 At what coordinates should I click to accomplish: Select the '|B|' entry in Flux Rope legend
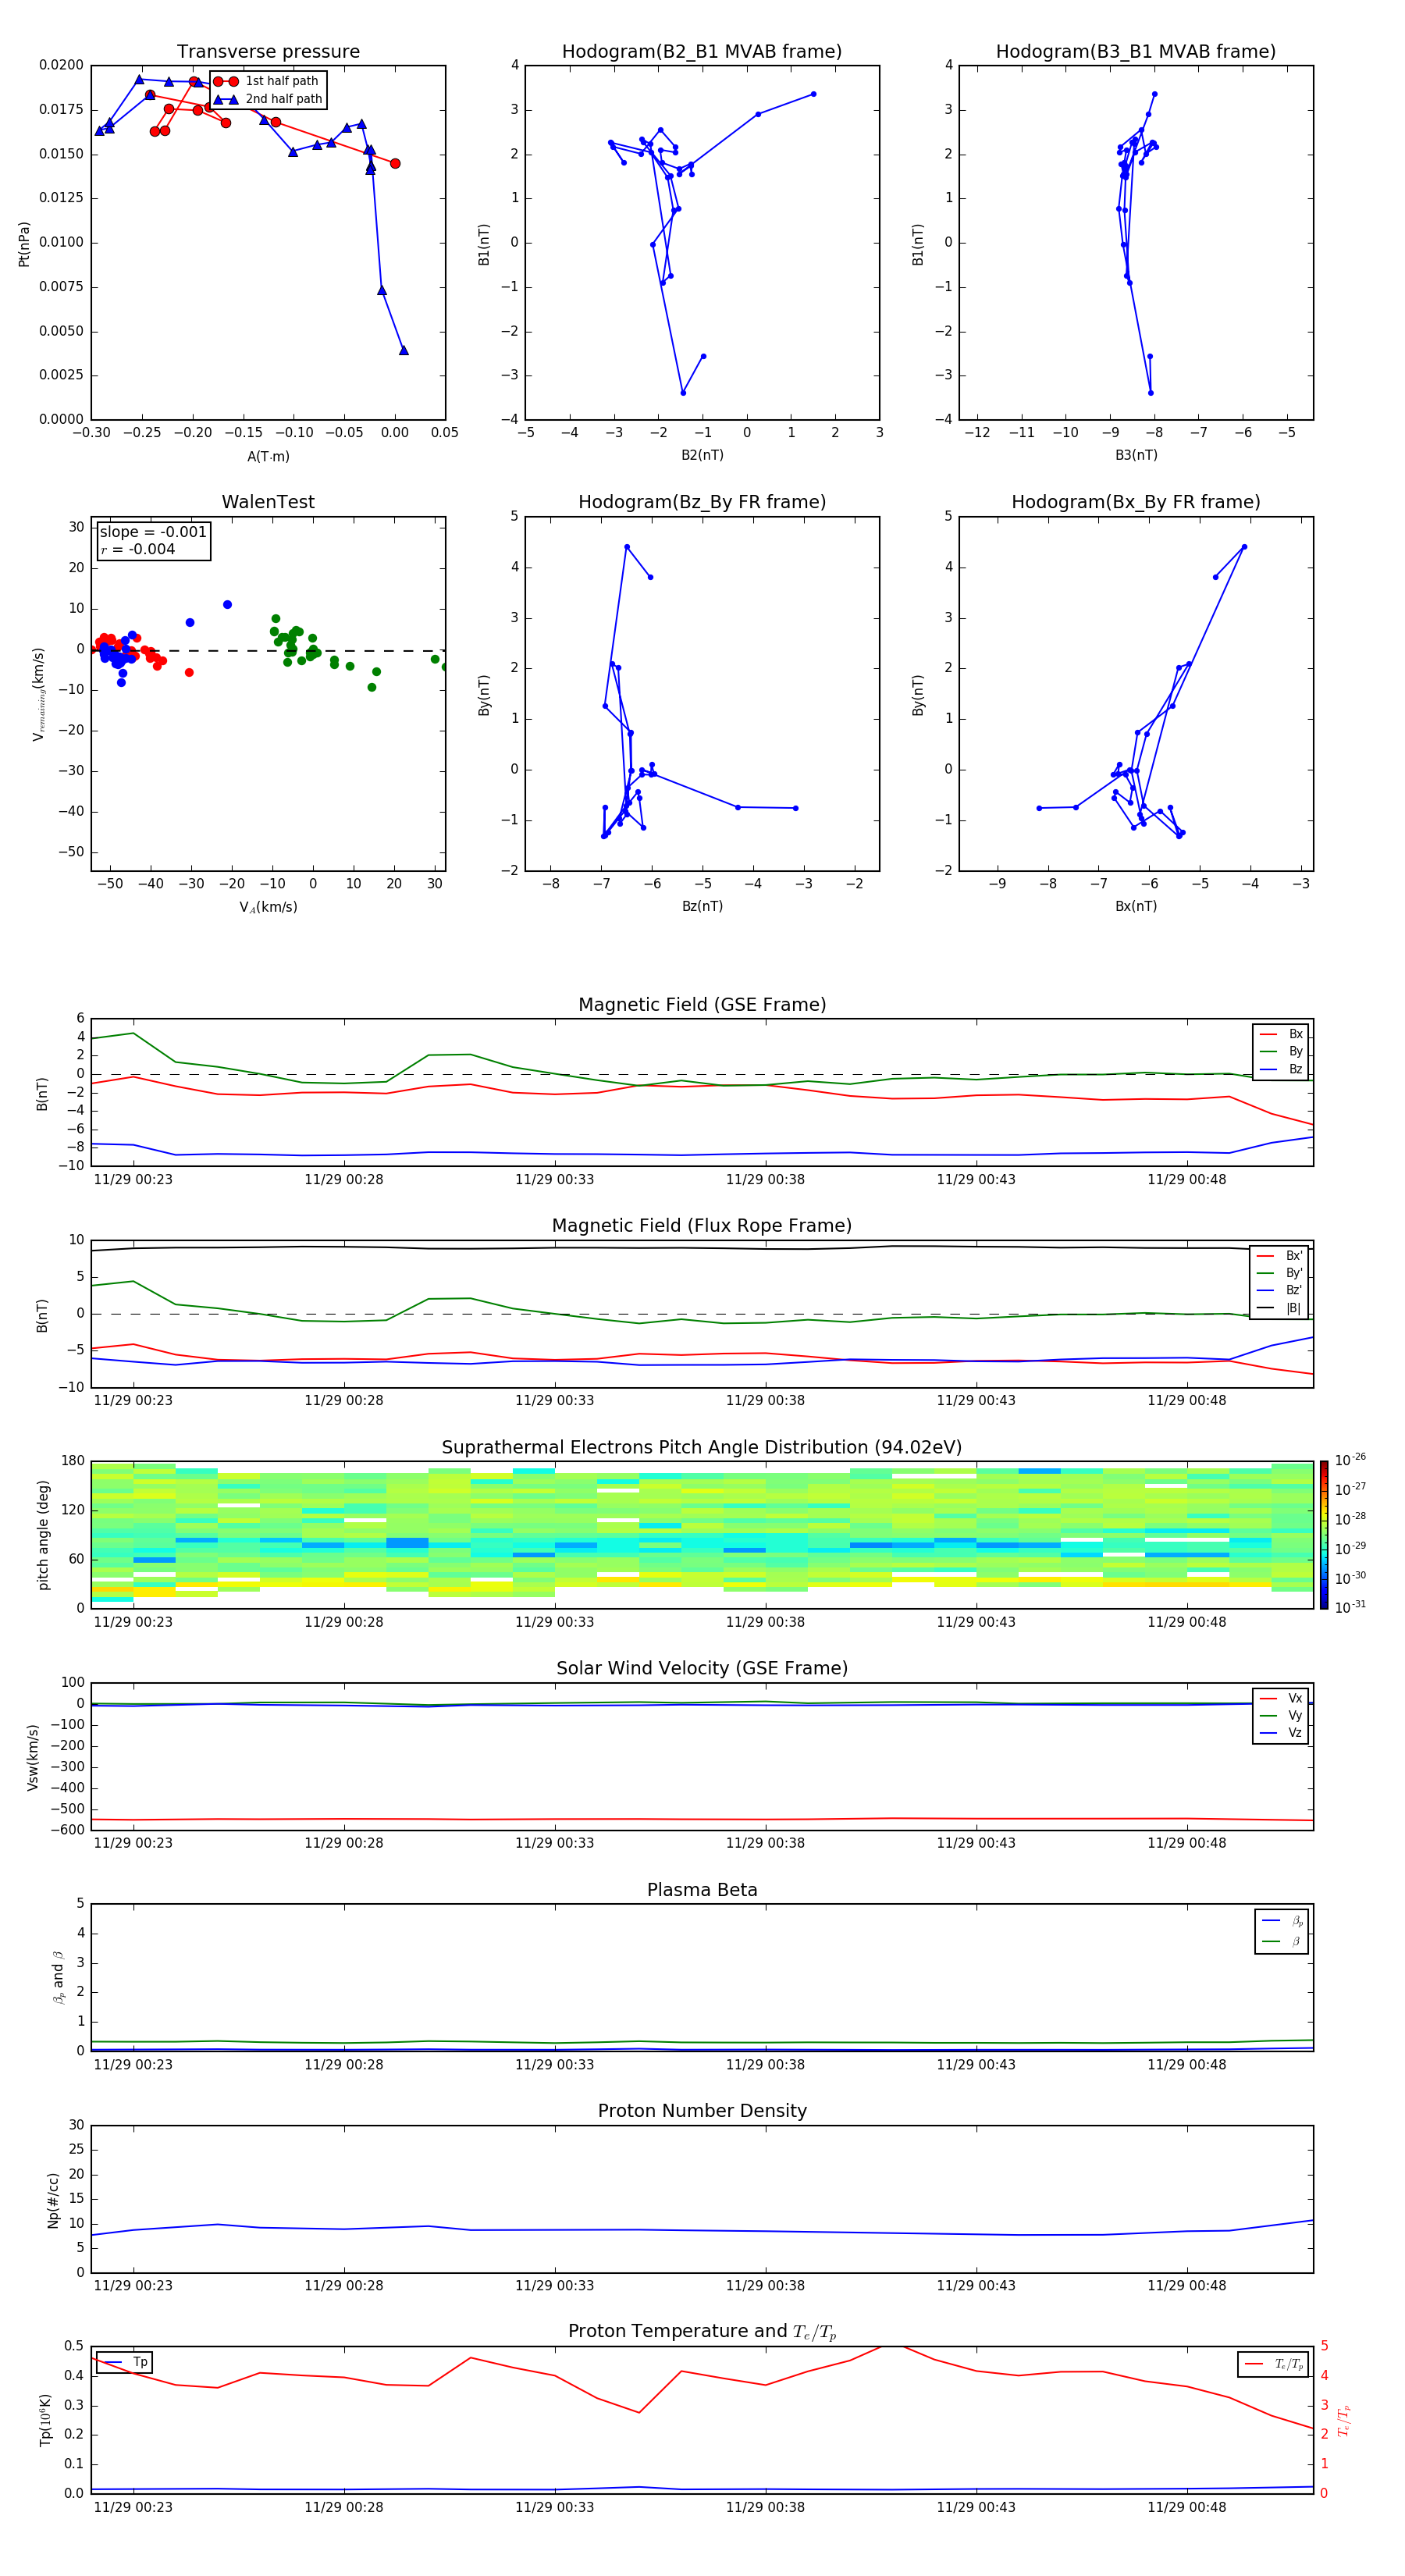pos(1280,1308)
